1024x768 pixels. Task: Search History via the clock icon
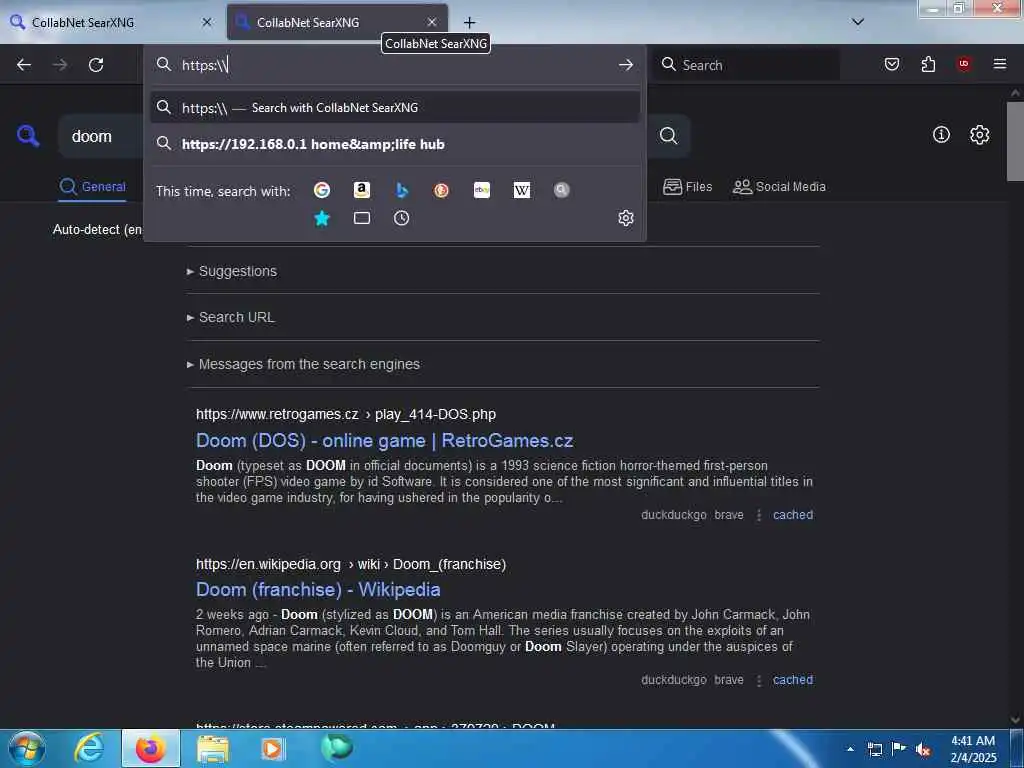pyautogui.click(x=402, y=218)
